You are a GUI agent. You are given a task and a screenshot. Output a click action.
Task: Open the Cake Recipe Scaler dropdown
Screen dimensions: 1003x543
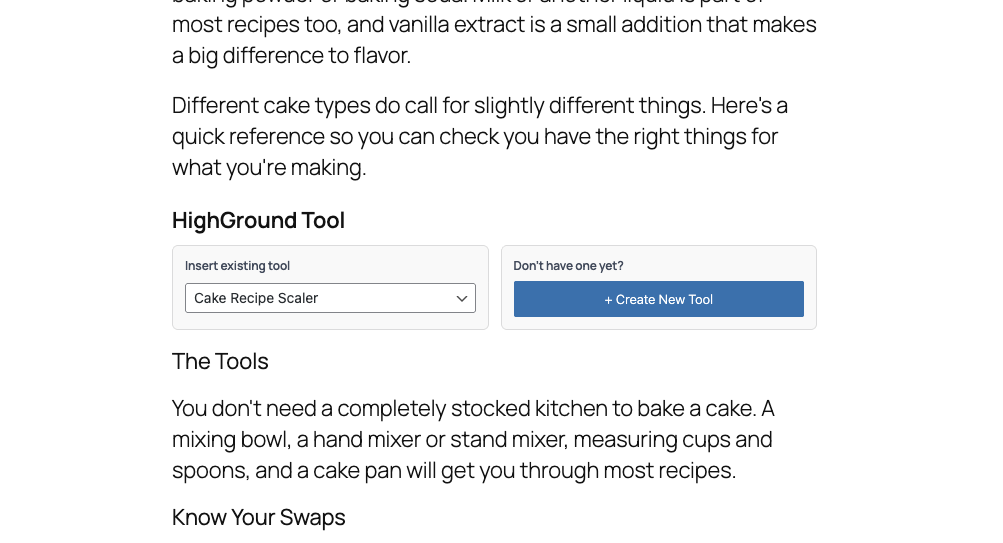[329, 298]
